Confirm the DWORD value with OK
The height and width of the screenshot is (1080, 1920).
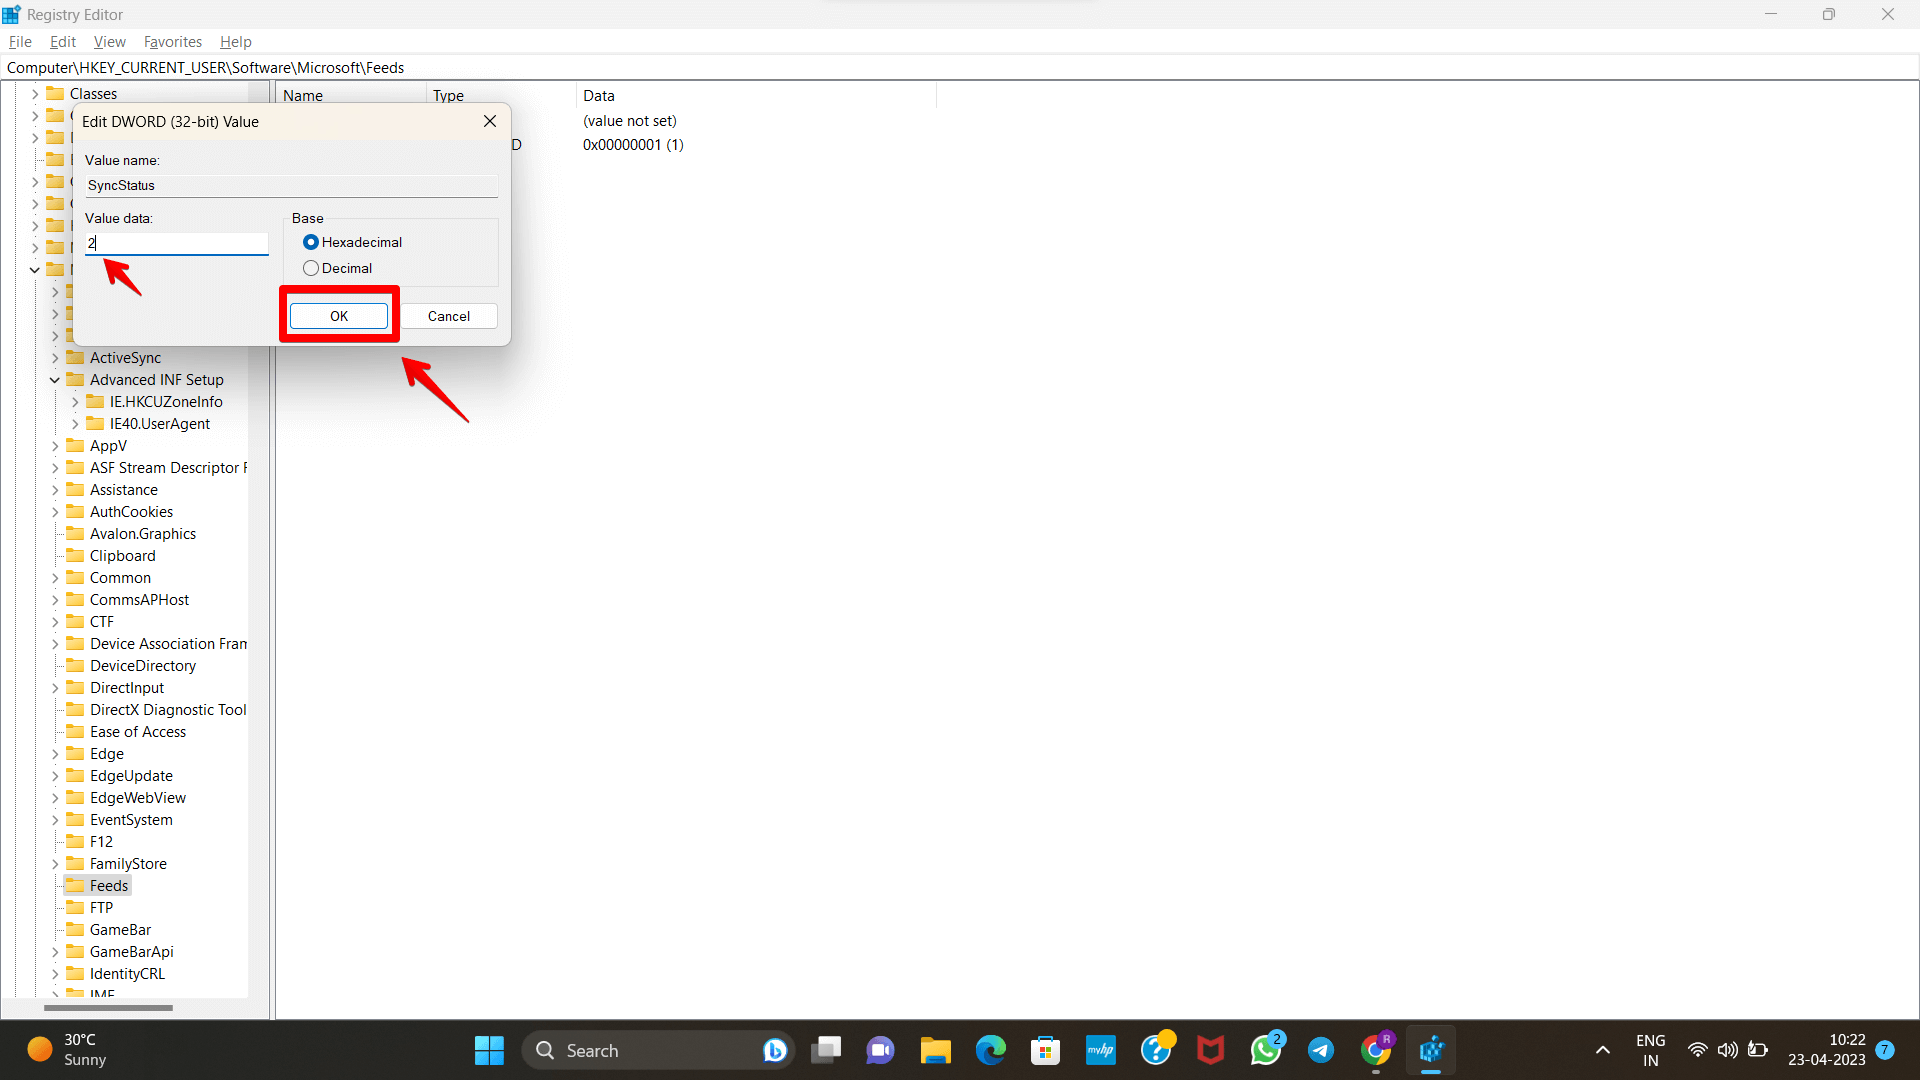[339, 316]
